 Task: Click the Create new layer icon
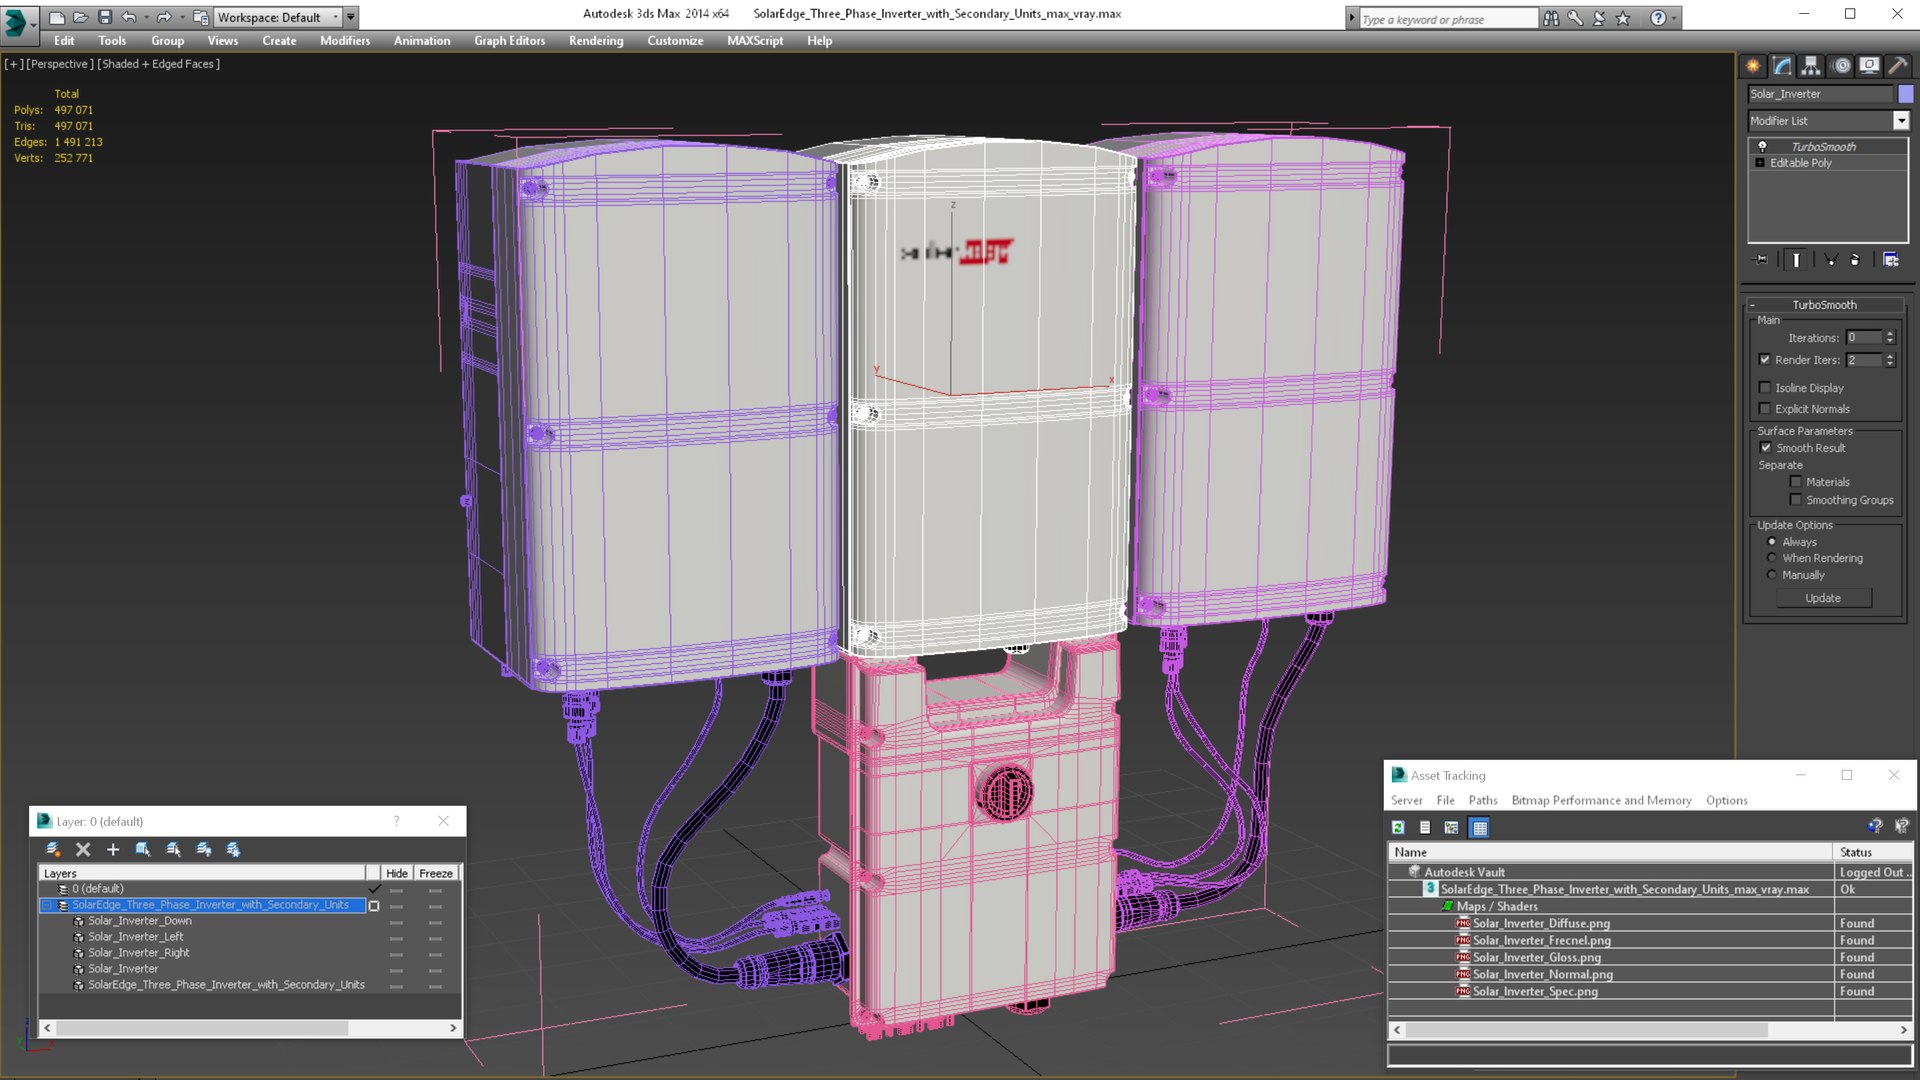click(53, 849)
